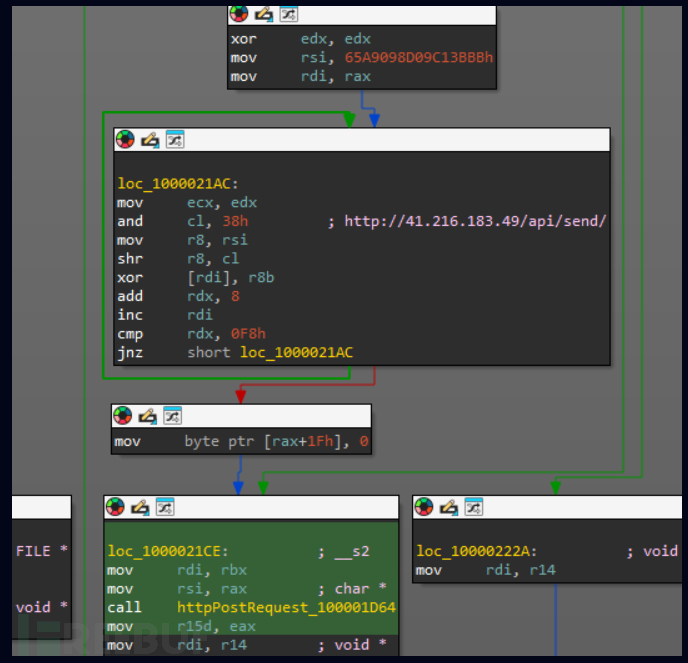
Task: Click the pencil edit icon on the xor edx node
Action: click(x=262, y=14)
